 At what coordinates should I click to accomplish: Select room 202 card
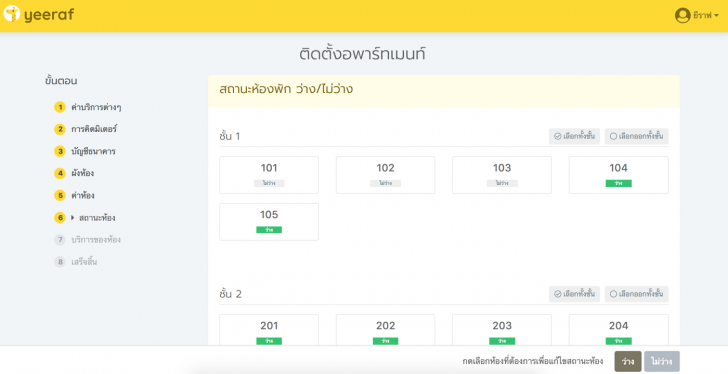point(385,330)
